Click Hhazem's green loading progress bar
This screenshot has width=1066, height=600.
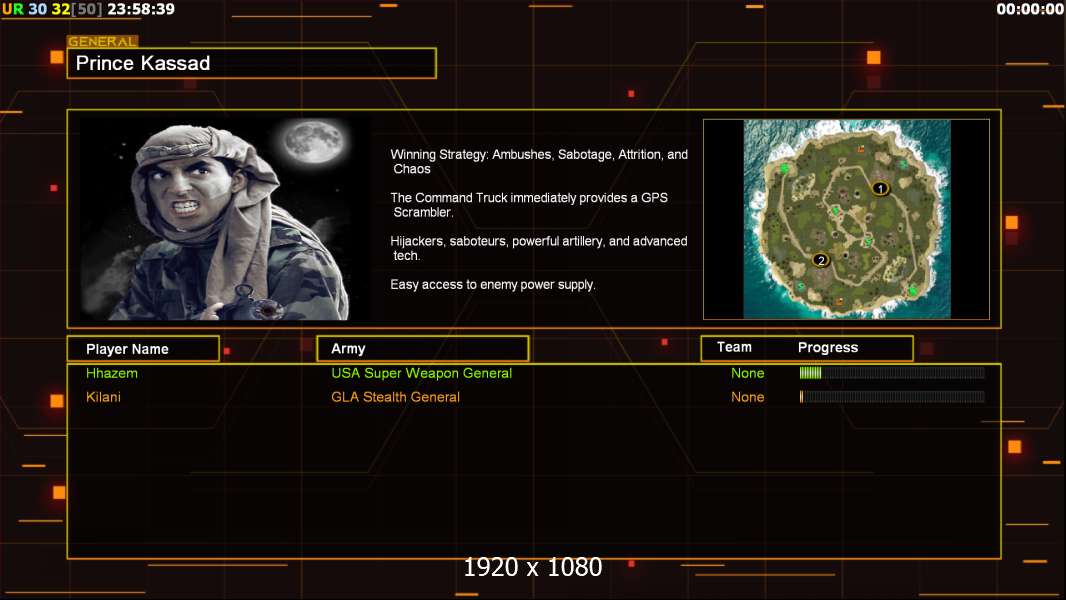coord(892,372)
